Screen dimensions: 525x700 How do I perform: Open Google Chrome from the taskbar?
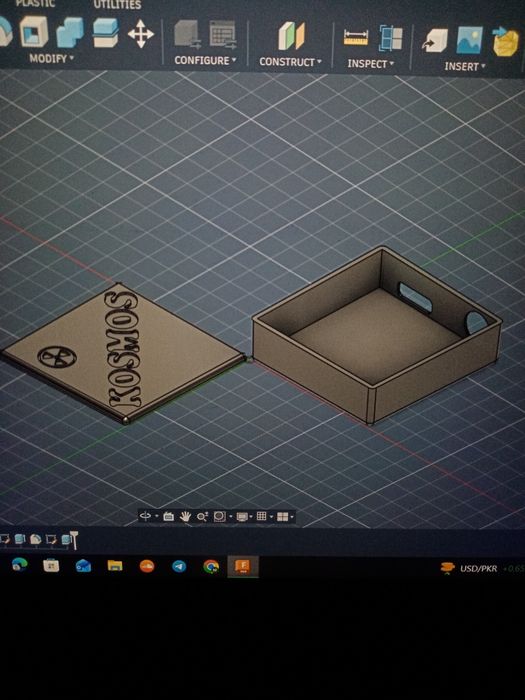pyautogui.click(x=211, y=567)
